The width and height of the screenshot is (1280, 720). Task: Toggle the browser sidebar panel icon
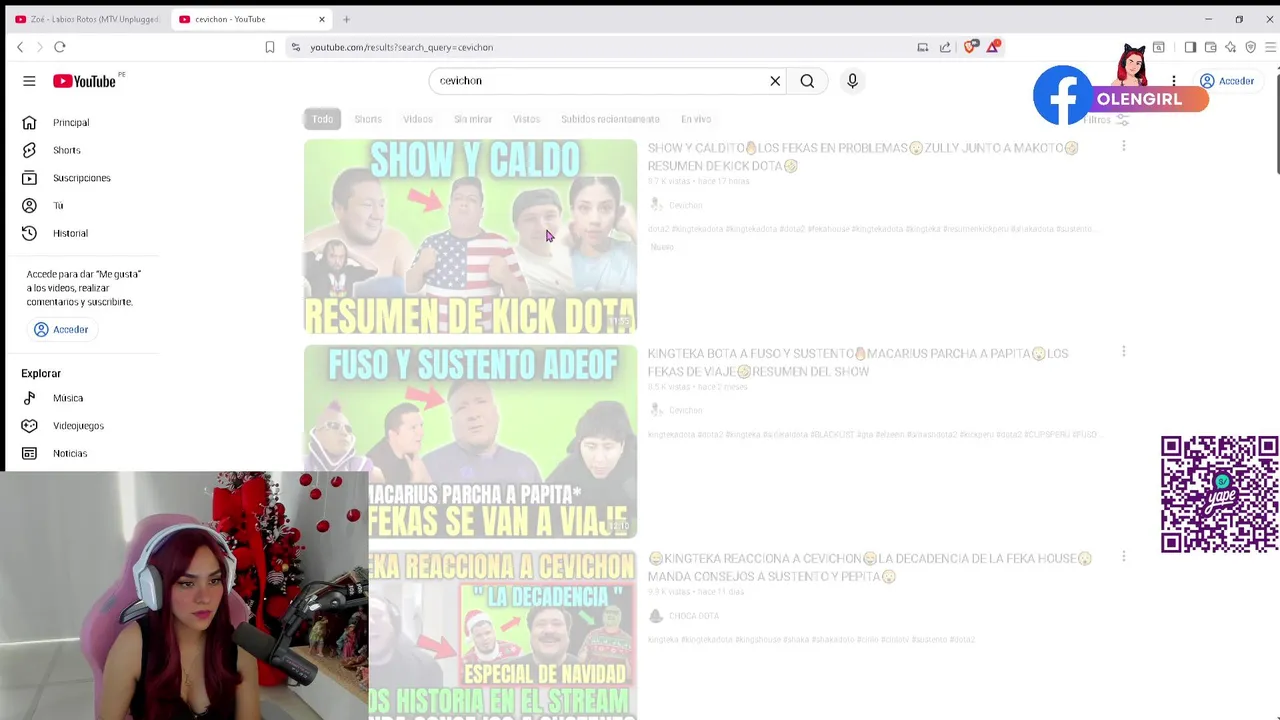[x=1190, y=47]
